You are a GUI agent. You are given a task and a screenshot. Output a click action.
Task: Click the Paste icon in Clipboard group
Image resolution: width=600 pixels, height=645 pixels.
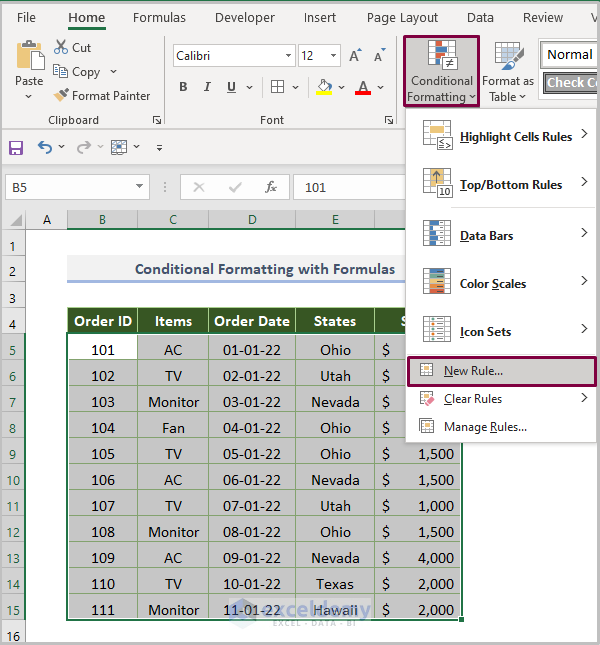pos(29,56)
